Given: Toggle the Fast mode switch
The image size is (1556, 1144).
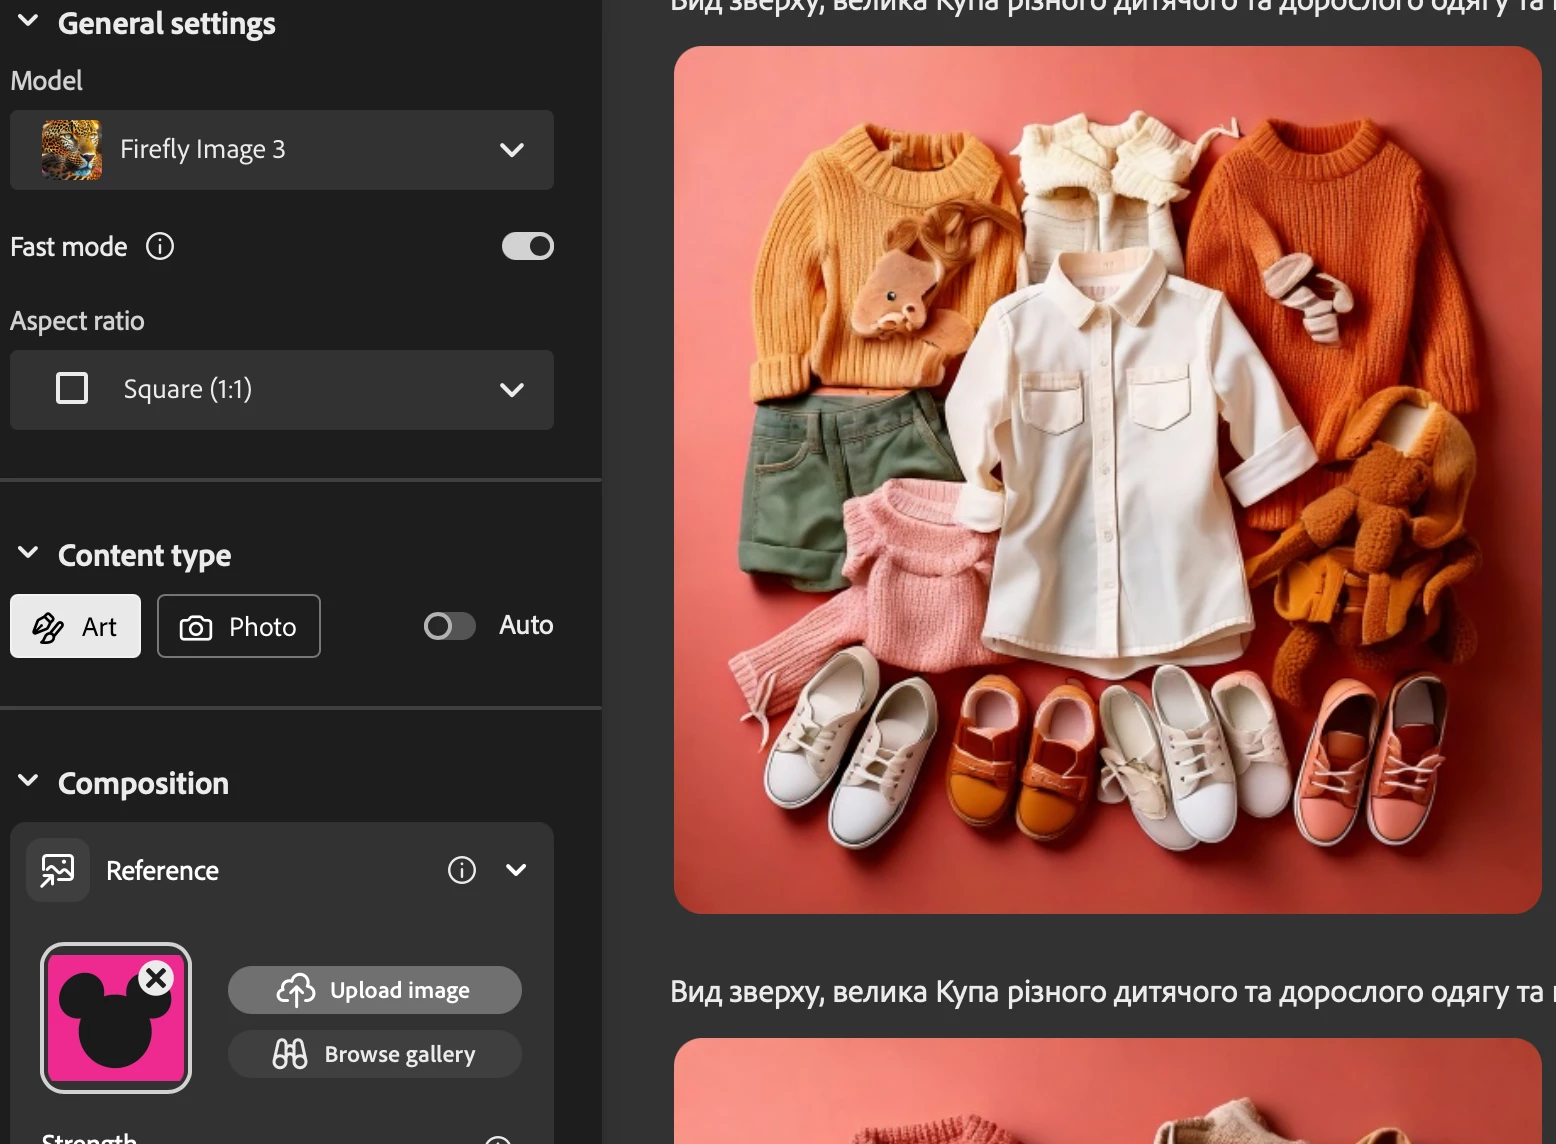Looking at the screenshot, I should point(528,246).
